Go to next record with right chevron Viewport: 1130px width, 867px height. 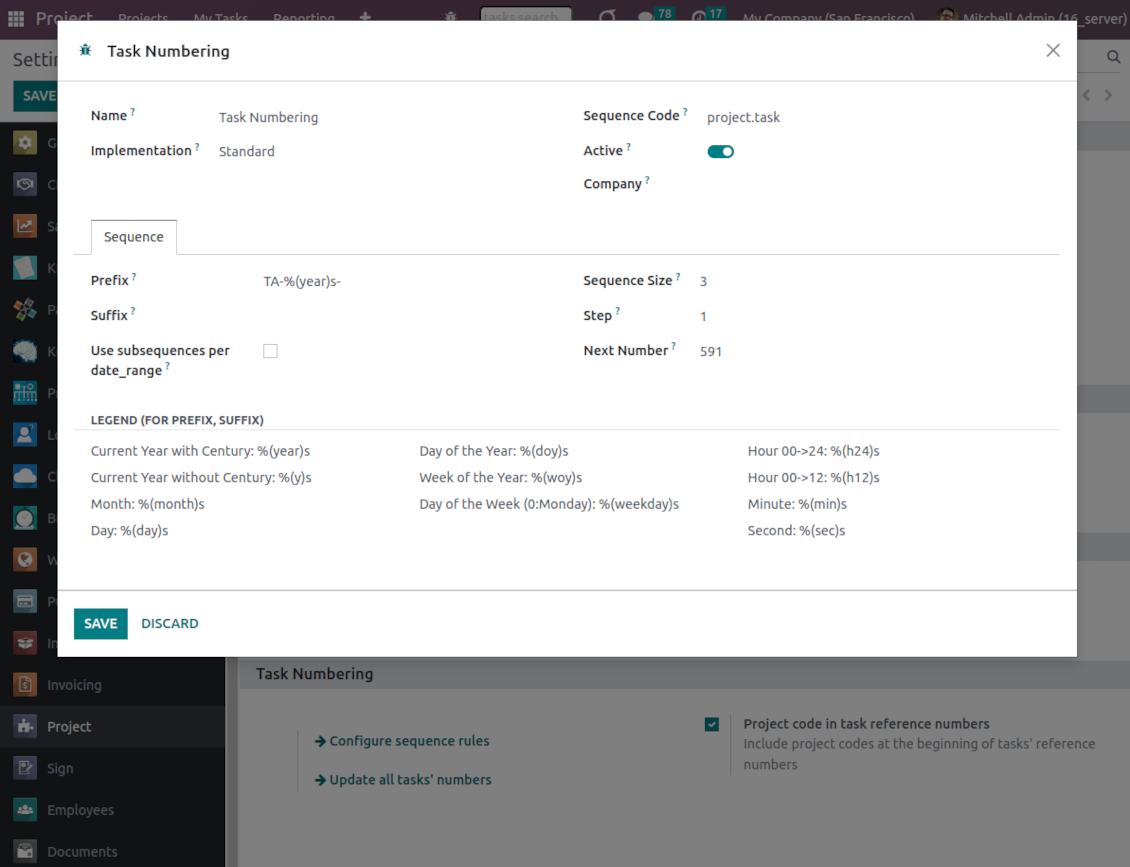(1108, 95)
